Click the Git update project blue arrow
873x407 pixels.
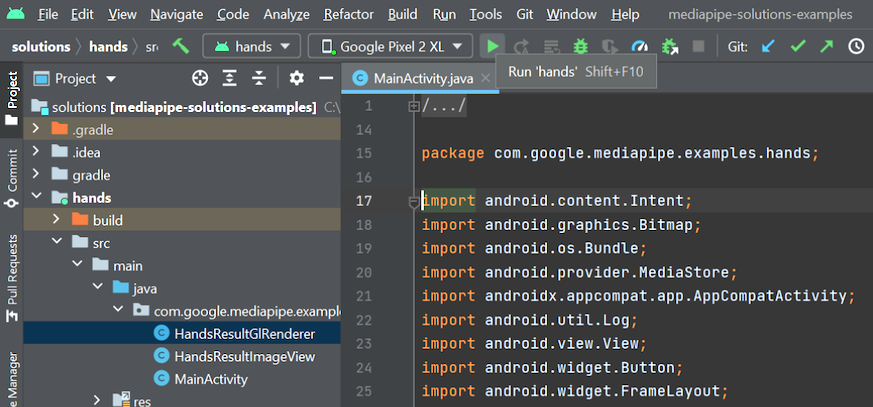[x=768, y=46]
